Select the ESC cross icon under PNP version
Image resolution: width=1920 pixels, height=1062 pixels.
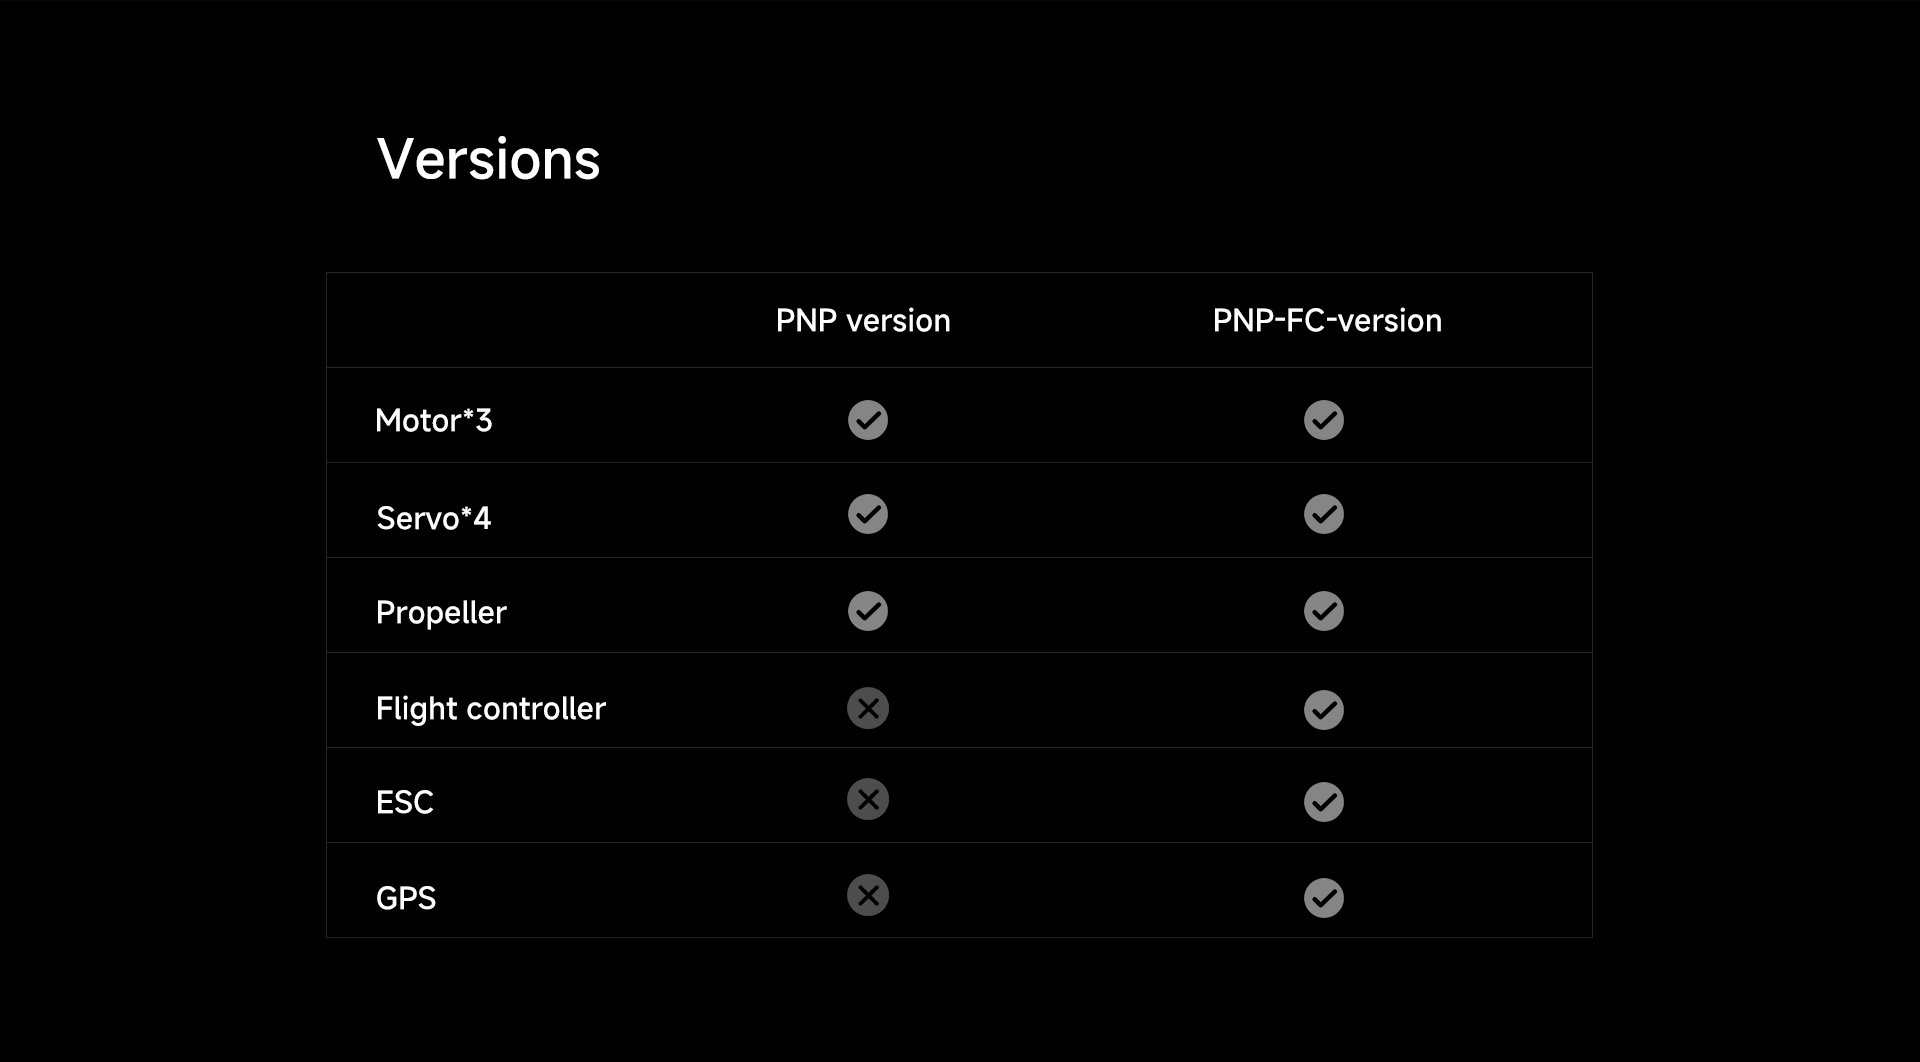pyautogui.click(x=868, y=799)
